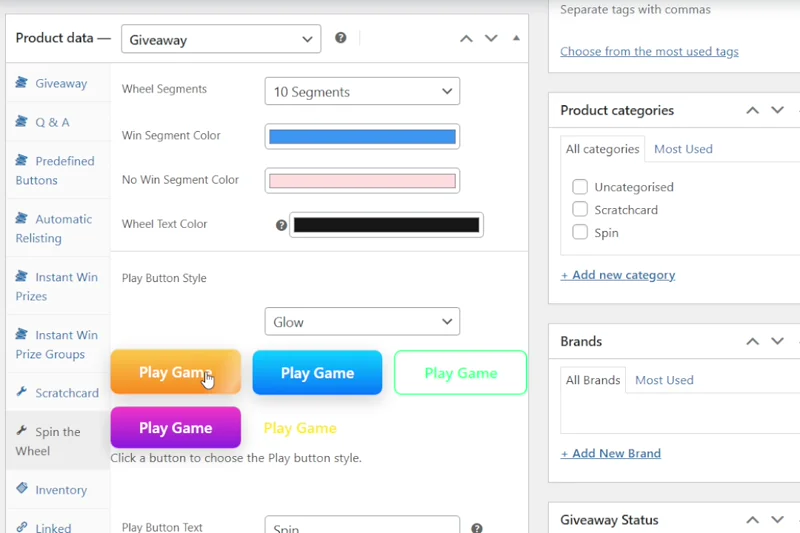The image size is (800, 533).
Task: Move Product data panel down arrow
Action: [x=491, y=39]
